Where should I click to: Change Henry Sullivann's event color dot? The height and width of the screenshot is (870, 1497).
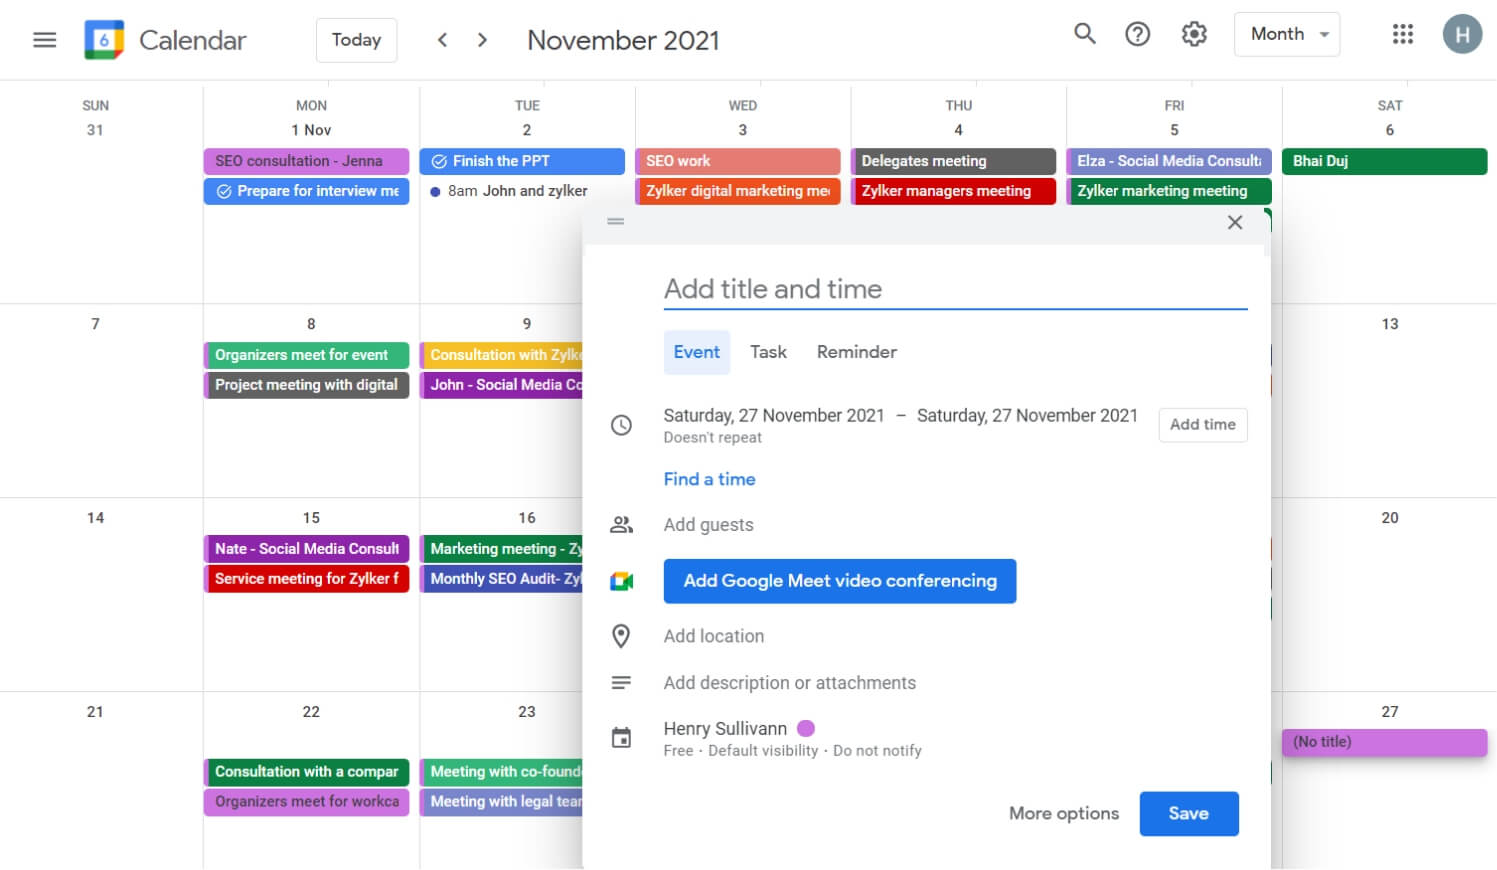(x=806, y=728)
